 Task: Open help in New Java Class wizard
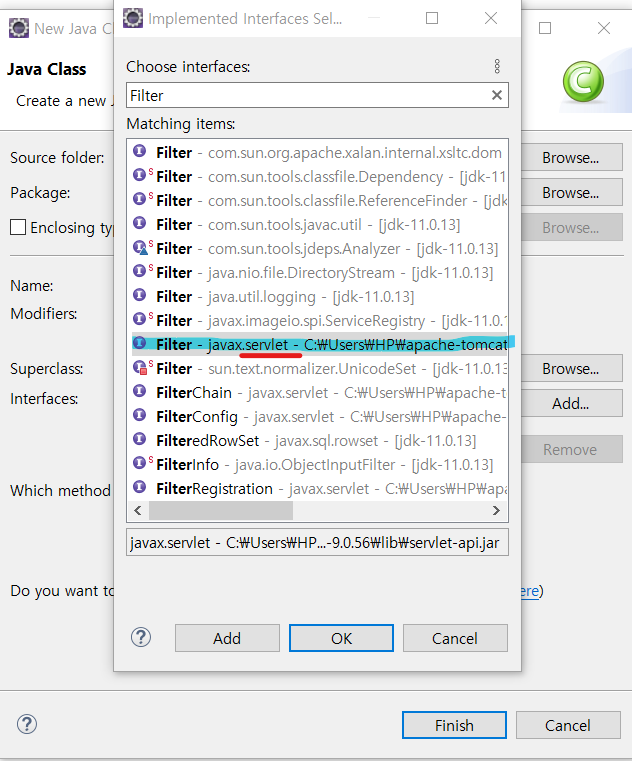click(27, 724)
